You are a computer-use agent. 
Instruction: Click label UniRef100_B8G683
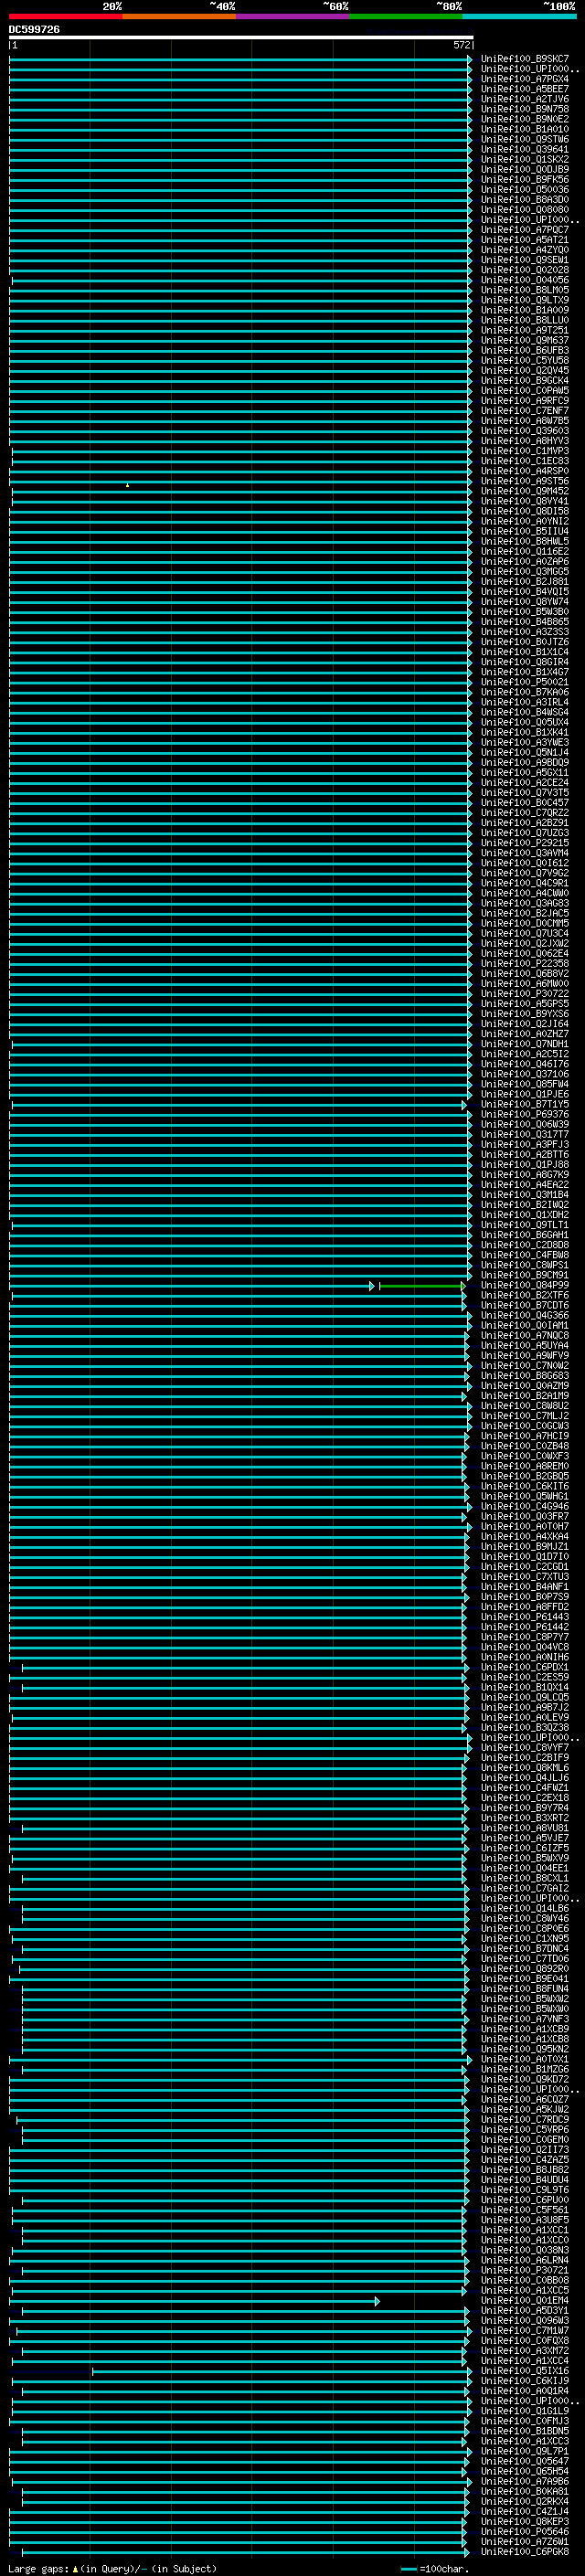(524, 1376)
